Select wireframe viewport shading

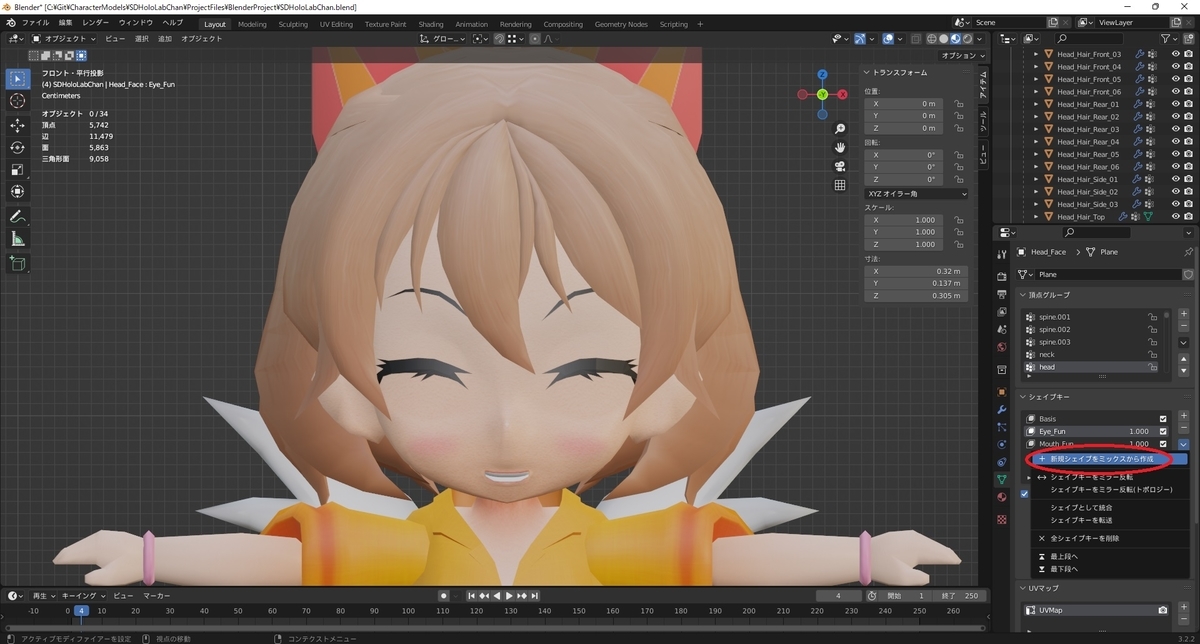930,39
